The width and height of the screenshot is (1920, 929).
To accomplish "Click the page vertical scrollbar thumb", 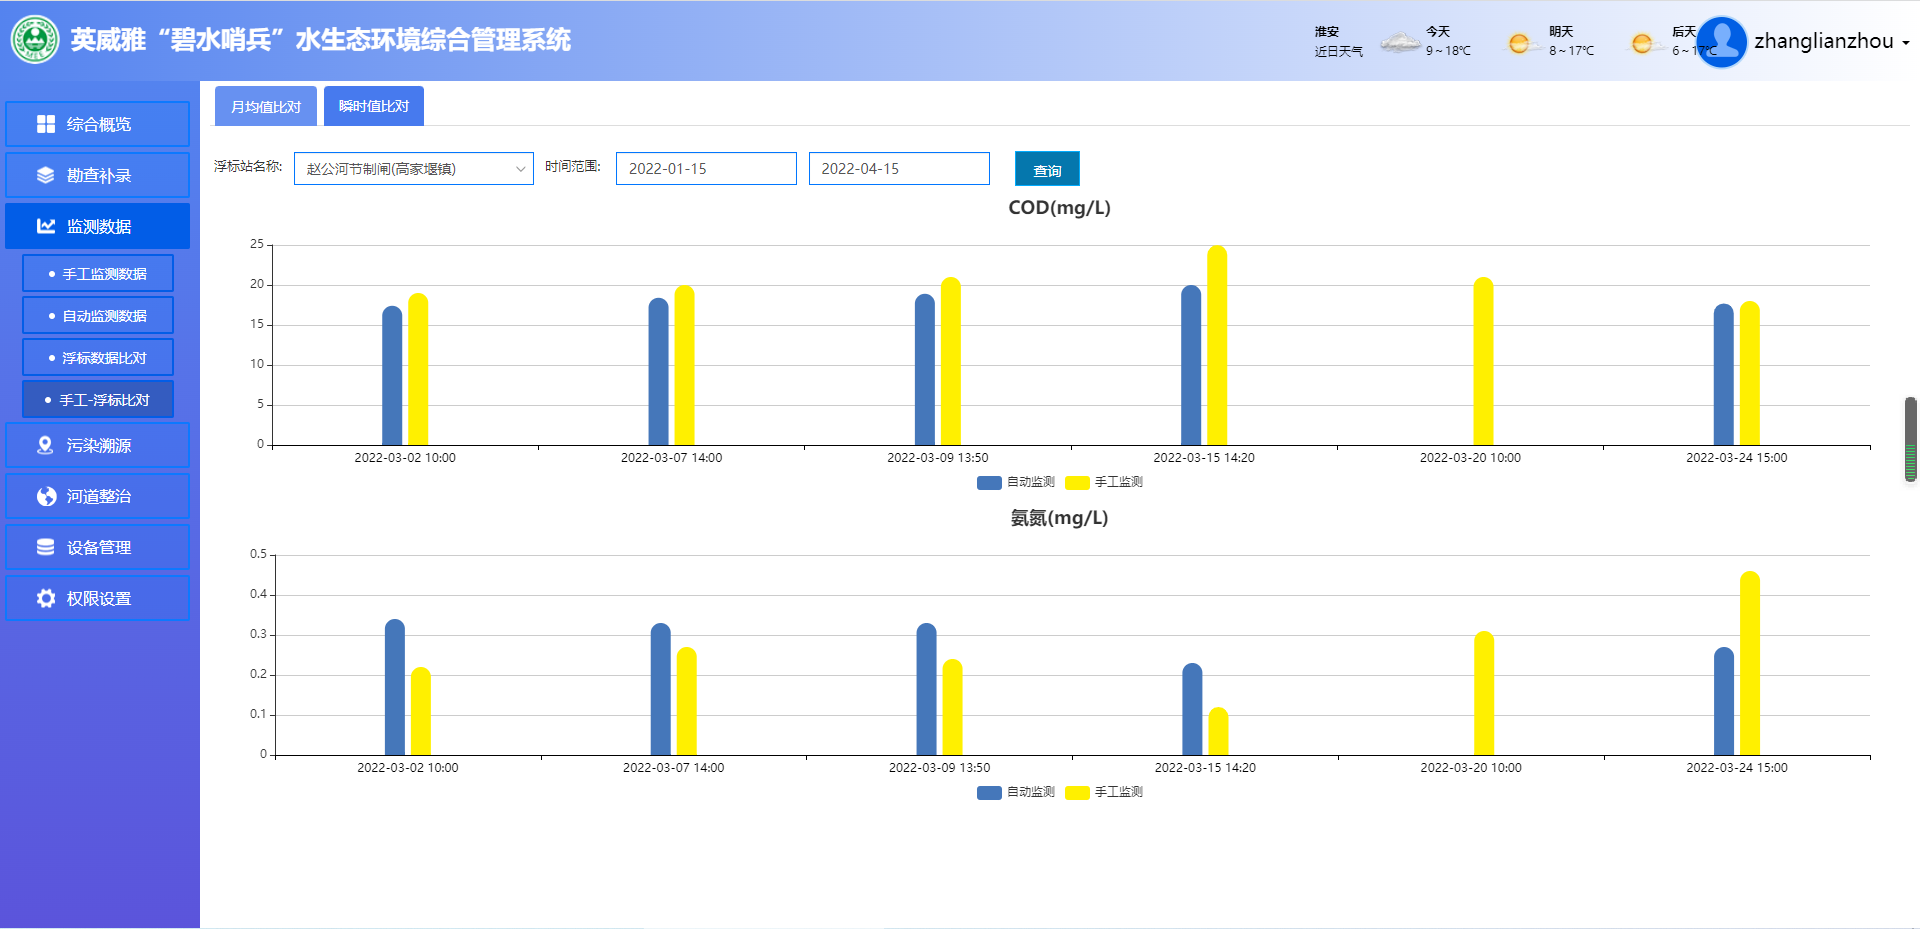I will 1911,439.
